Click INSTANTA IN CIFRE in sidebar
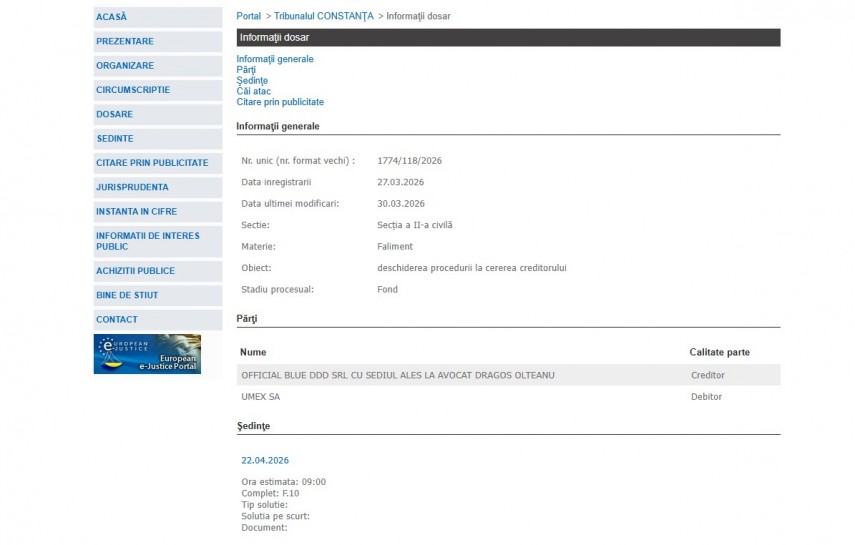 coord(138,212)
